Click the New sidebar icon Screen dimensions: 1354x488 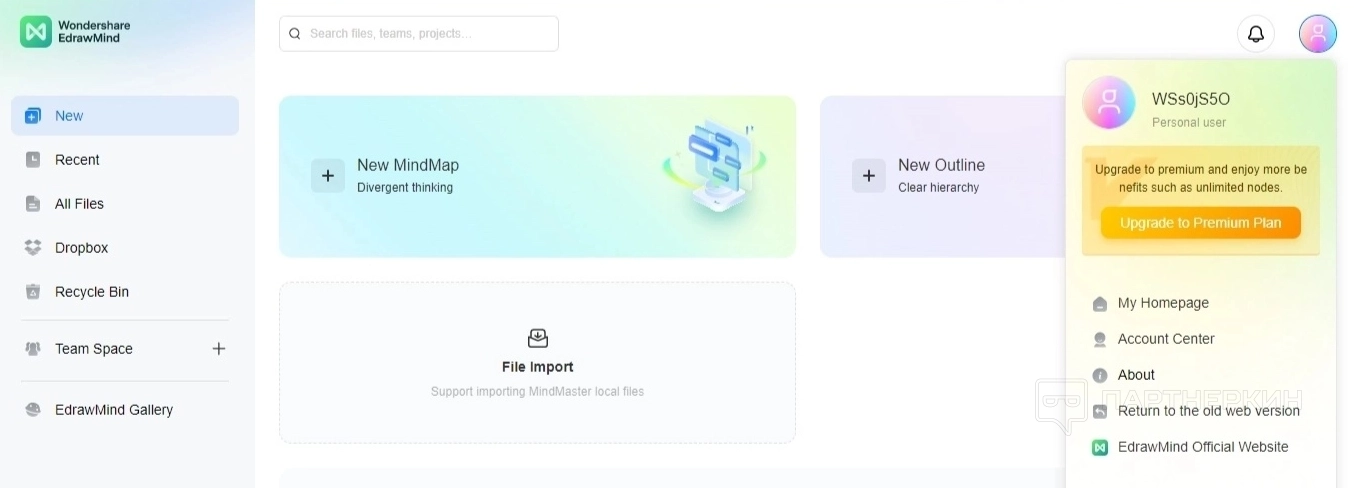(x=33, y=116)
